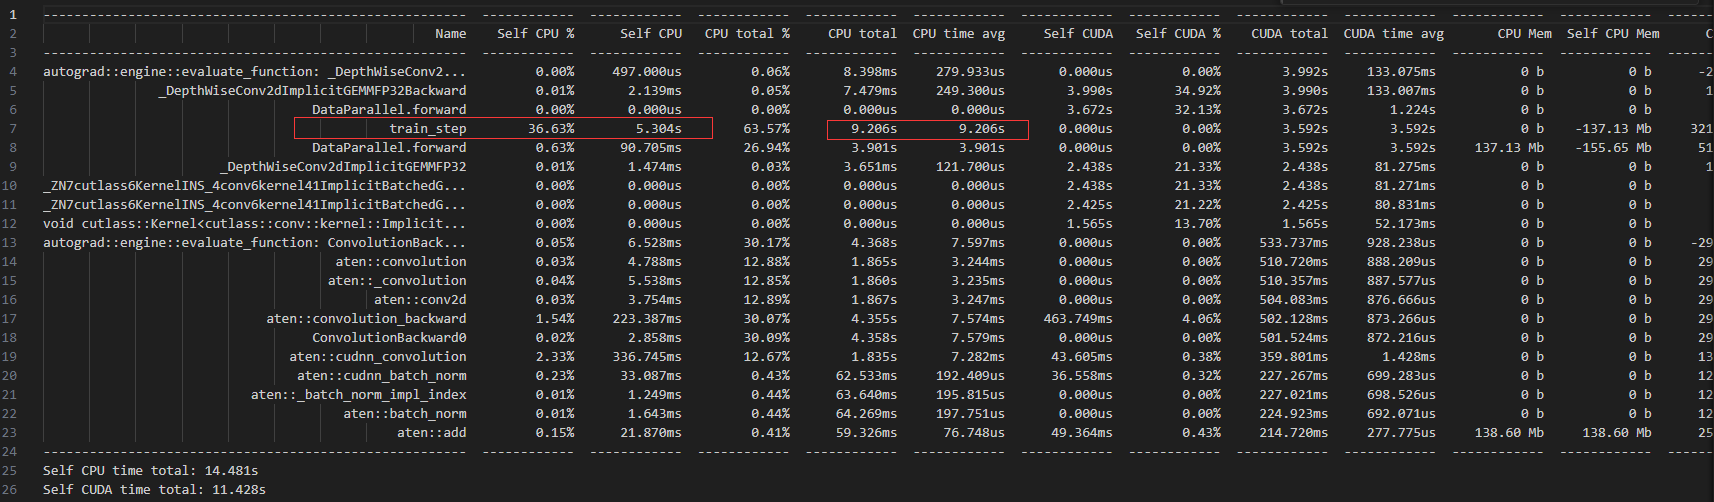Select the 76.748us CPU time avg value

[974, 432]
